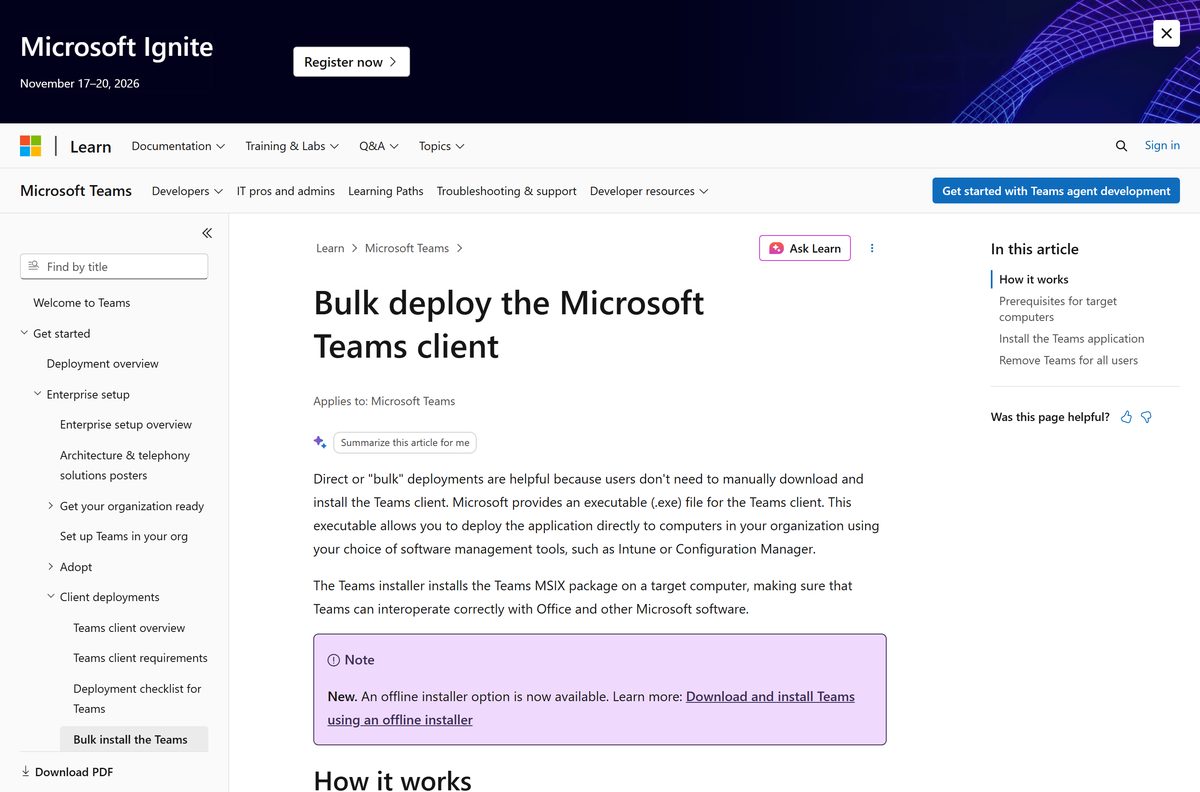1200x792 pixels.
Task: Open the Q&A dropdown
Action: pos(379,146)
